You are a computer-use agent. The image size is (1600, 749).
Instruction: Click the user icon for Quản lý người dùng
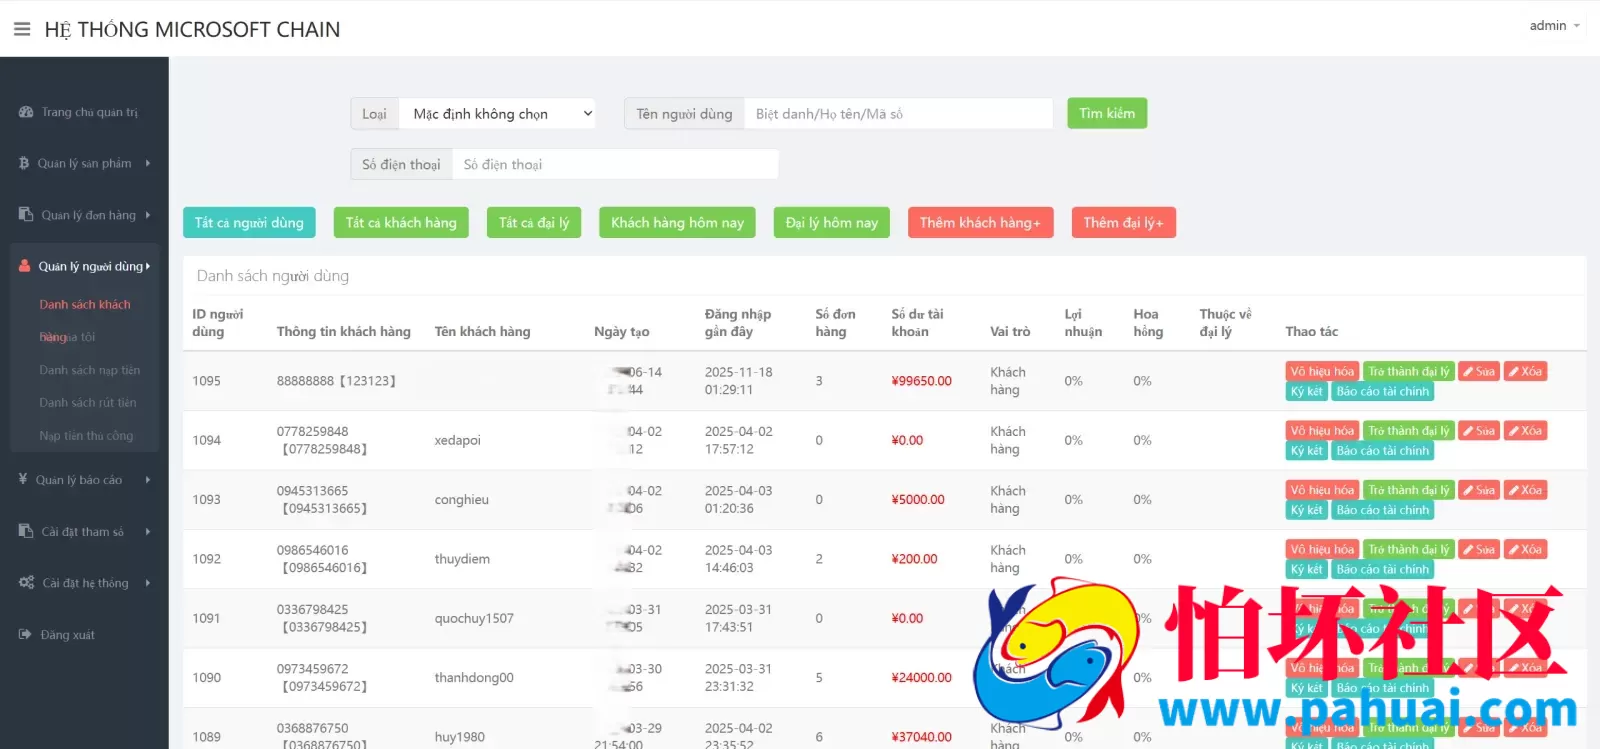click(x=25, y=266)
